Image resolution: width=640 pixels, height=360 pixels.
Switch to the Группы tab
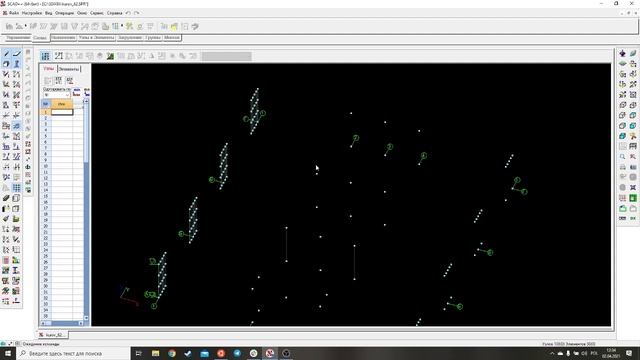pos(153,38)
